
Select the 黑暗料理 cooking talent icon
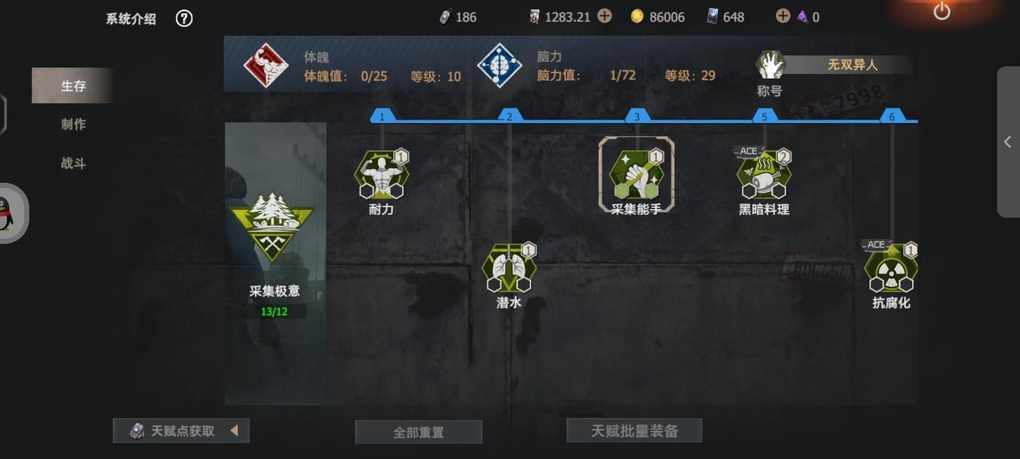[x=764, y=174]
